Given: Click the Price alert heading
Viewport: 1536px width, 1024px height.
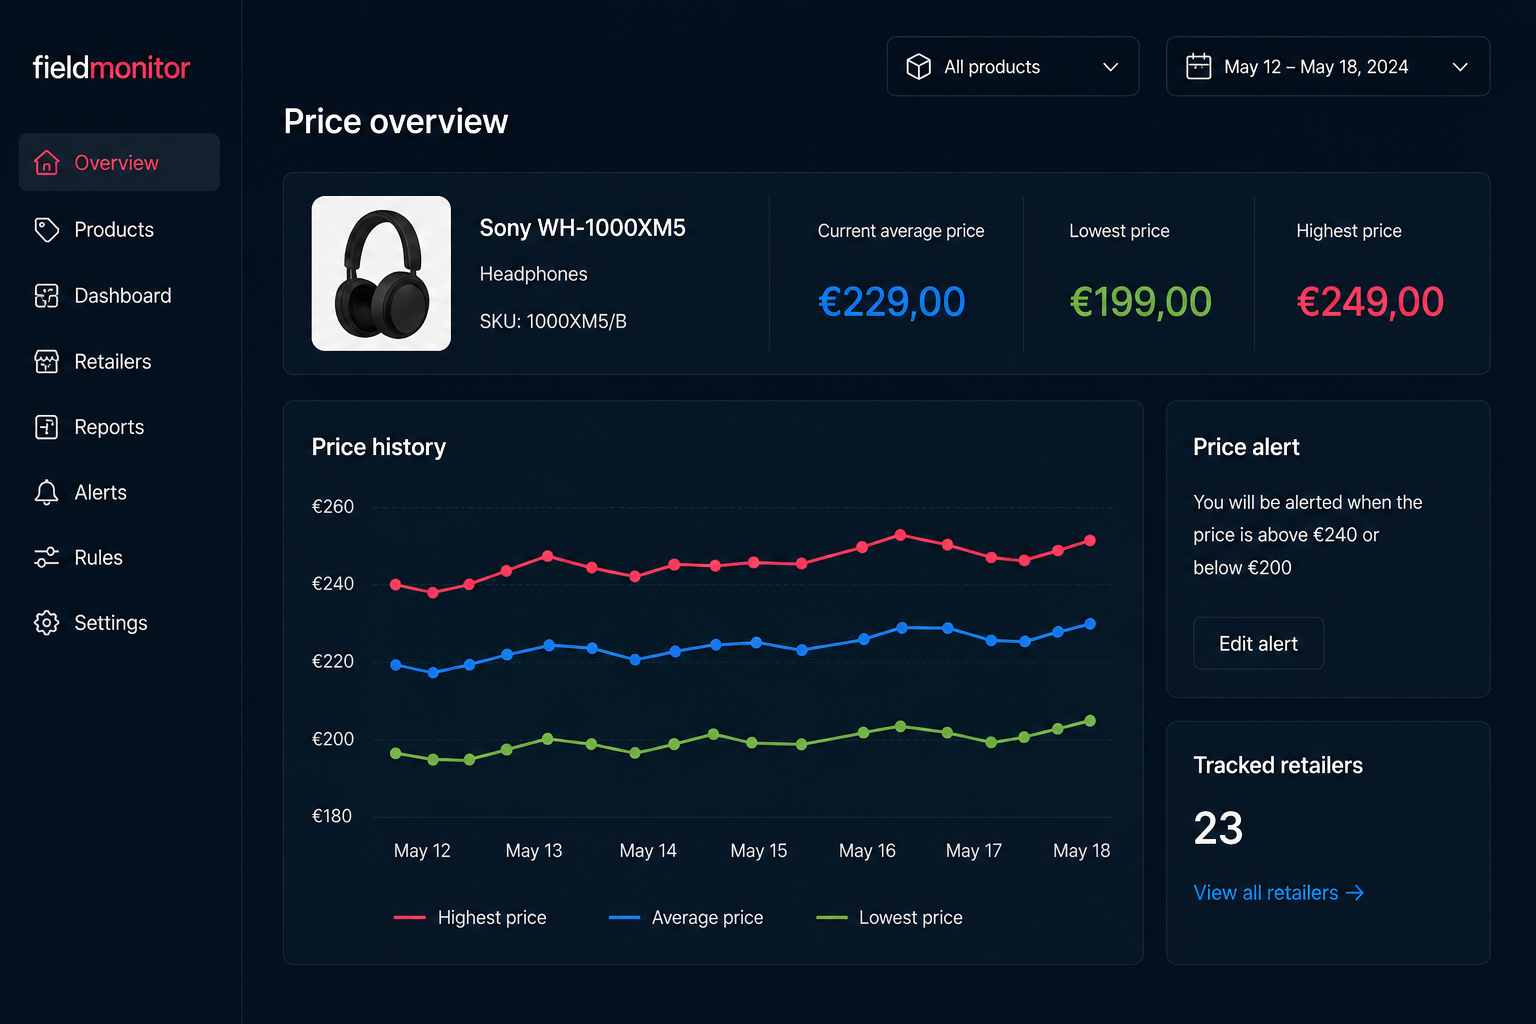Looking at the screenshot, I should (x=1246, y=447).
